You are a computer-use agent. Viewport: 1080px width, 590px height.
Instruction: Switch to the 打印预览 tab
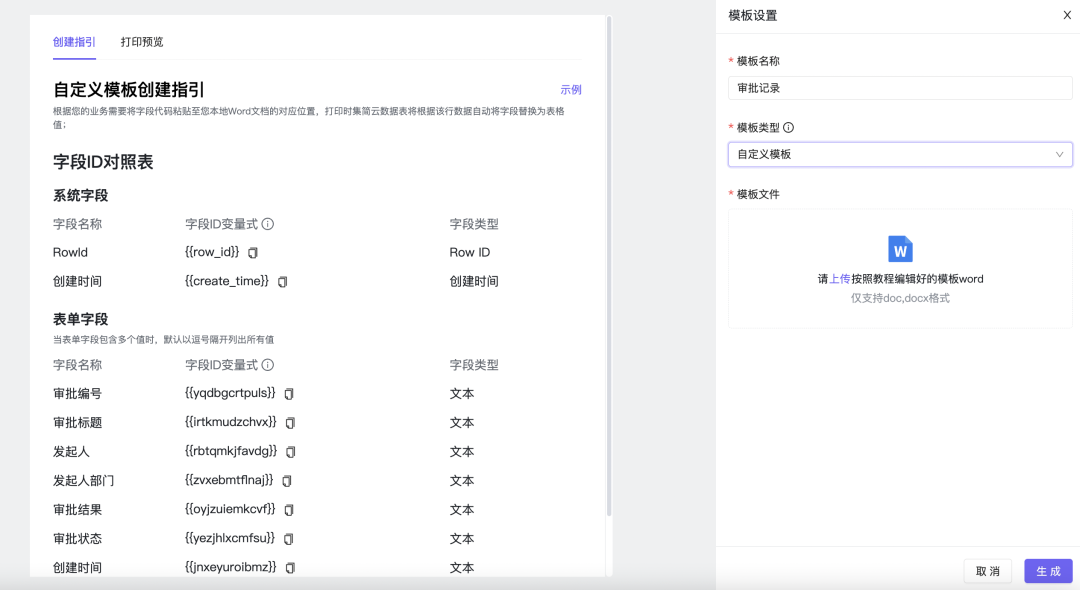pyautogui.click(x=142, y=42)
